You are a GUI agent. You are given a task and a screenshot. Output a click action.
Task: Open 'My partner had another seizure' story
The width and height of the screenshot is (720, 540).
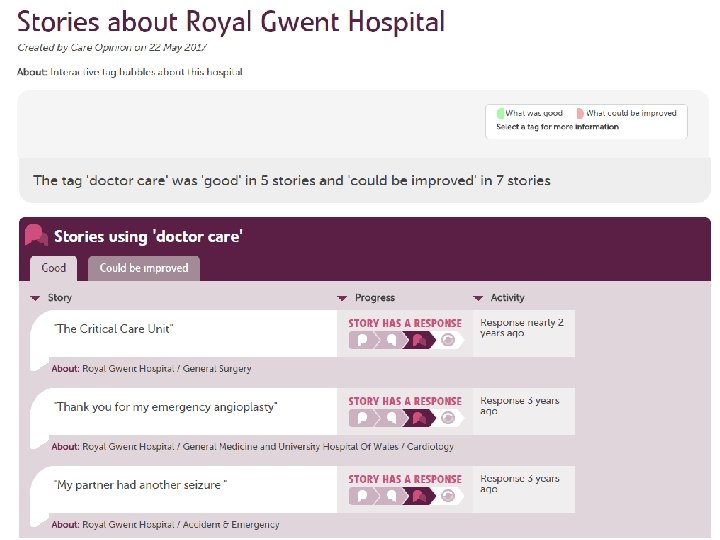(x=141, y=485)
